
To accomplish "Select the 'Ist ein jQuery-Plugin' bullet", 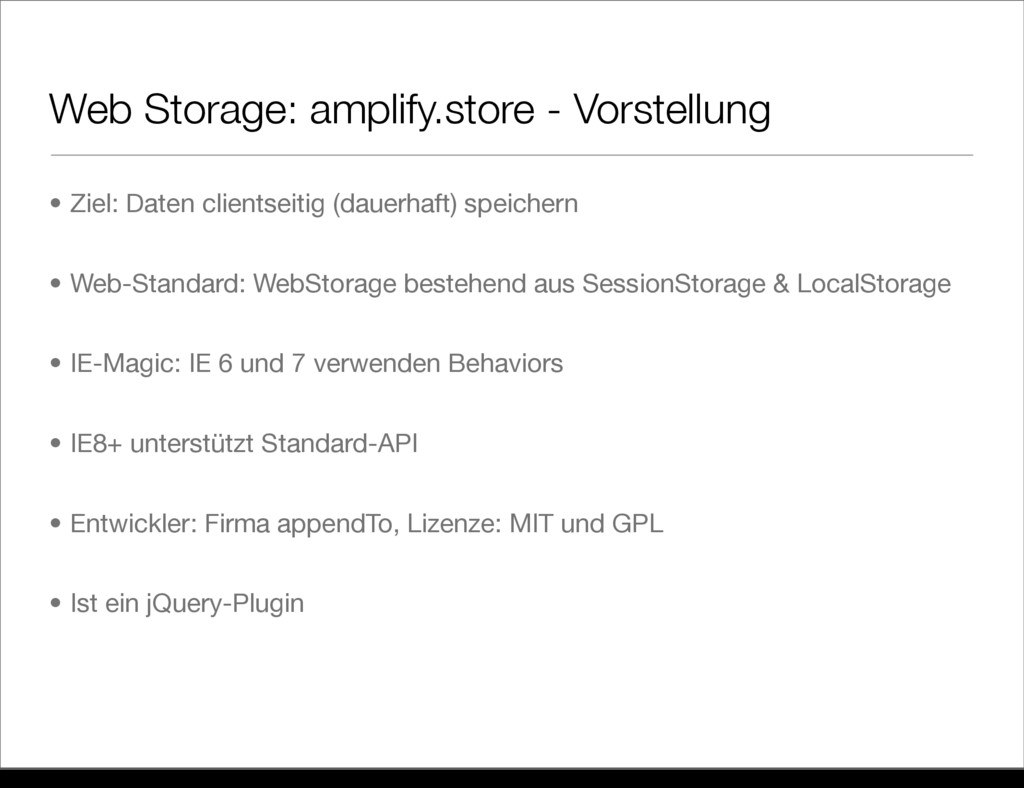I will (187, 604).
